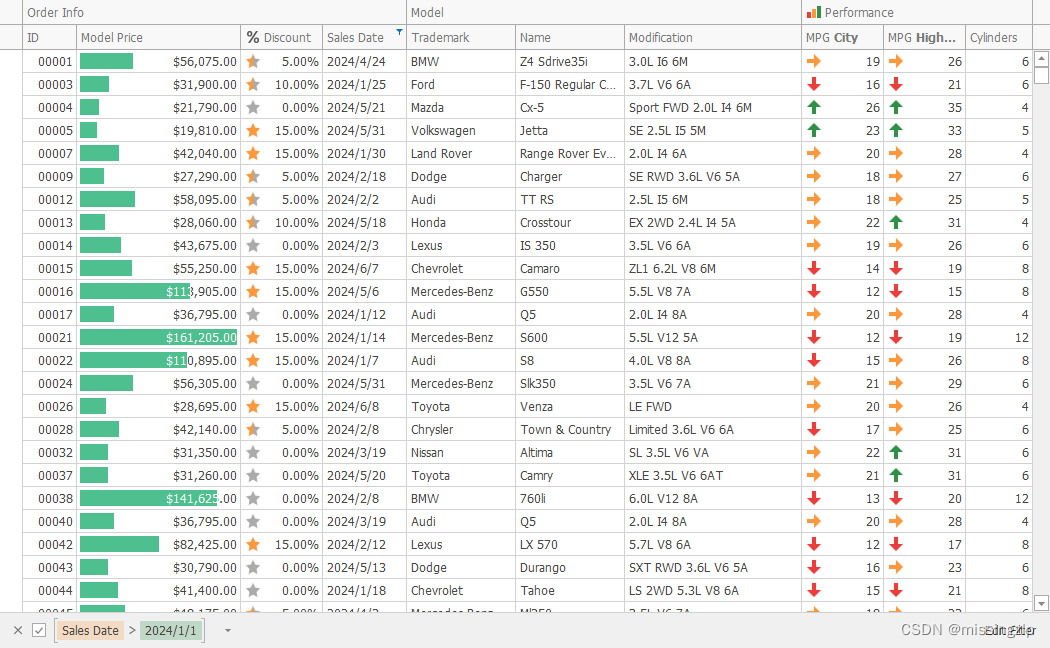This screenshot has height=648, width=1050.
Task: Click MPG Highway orange arrow for Audi S8
Action: [x=895, y=360]
